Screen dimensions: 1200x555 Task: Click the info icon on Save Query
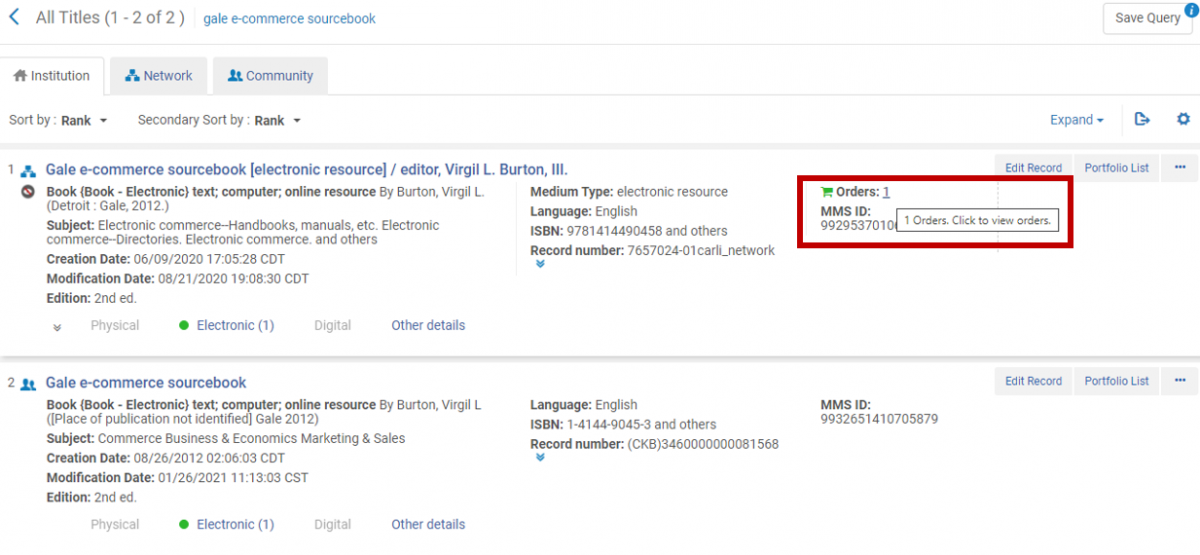pos(1190,10)
